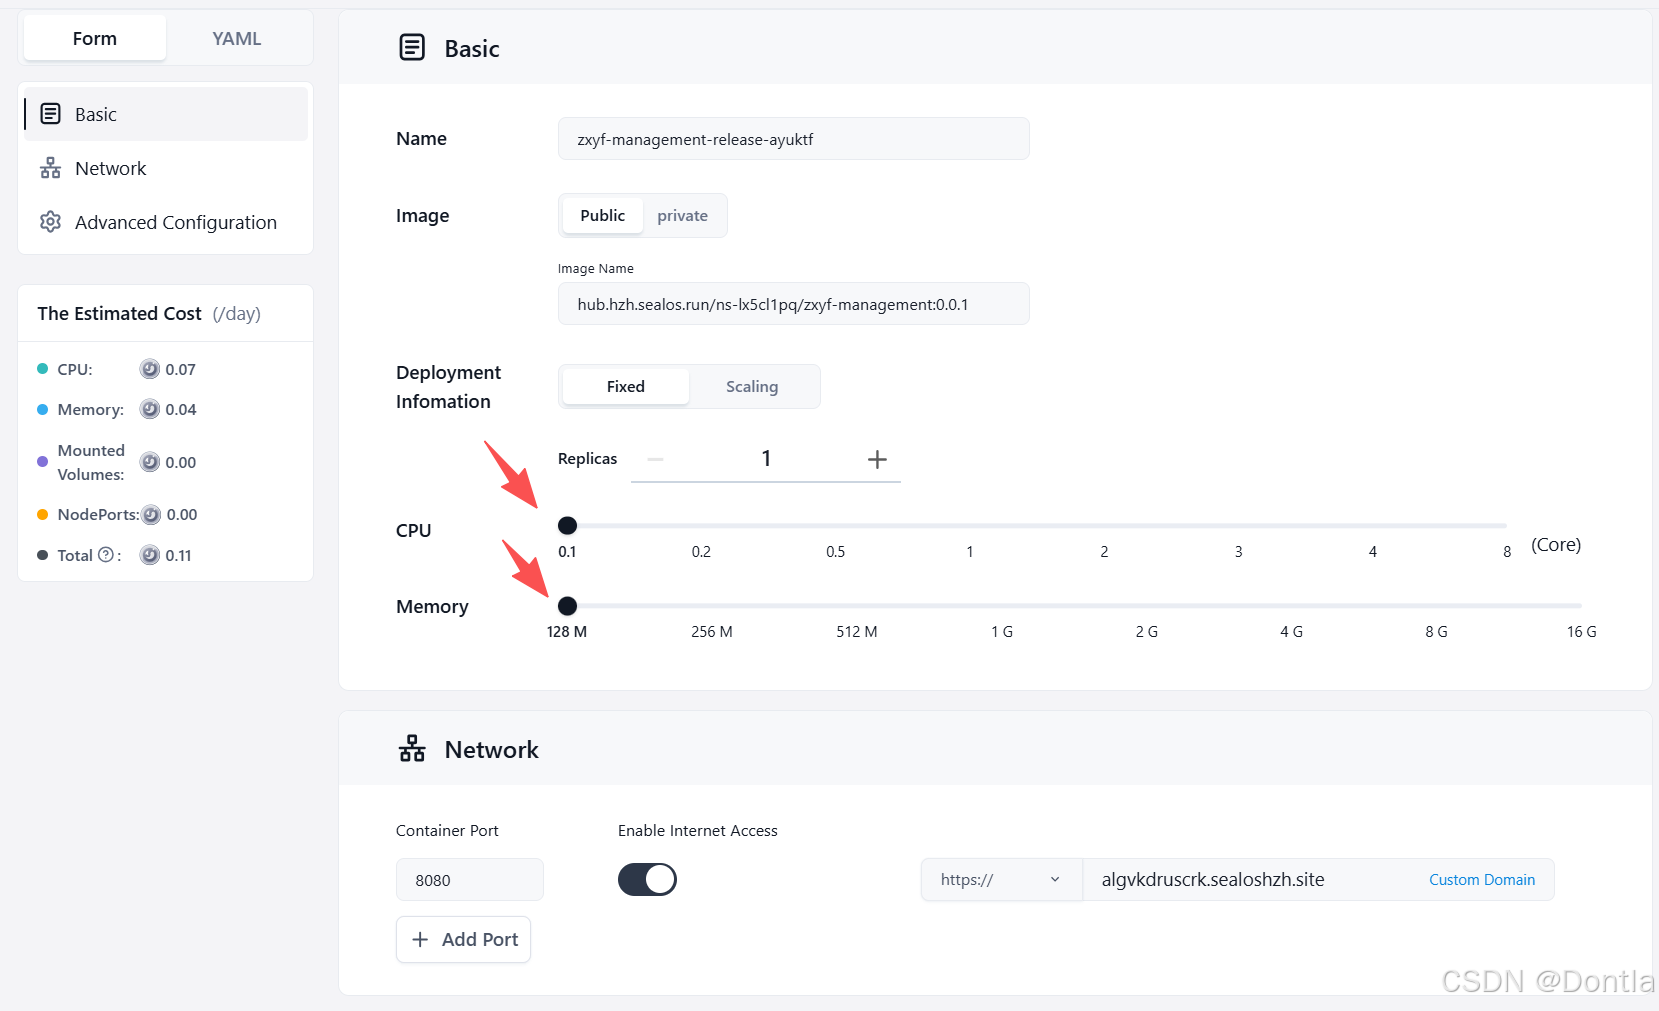Switch to the YAML tab
Image resolution: width=1659 pixels, height=1011 pixels.
click(x=237, y=38)
